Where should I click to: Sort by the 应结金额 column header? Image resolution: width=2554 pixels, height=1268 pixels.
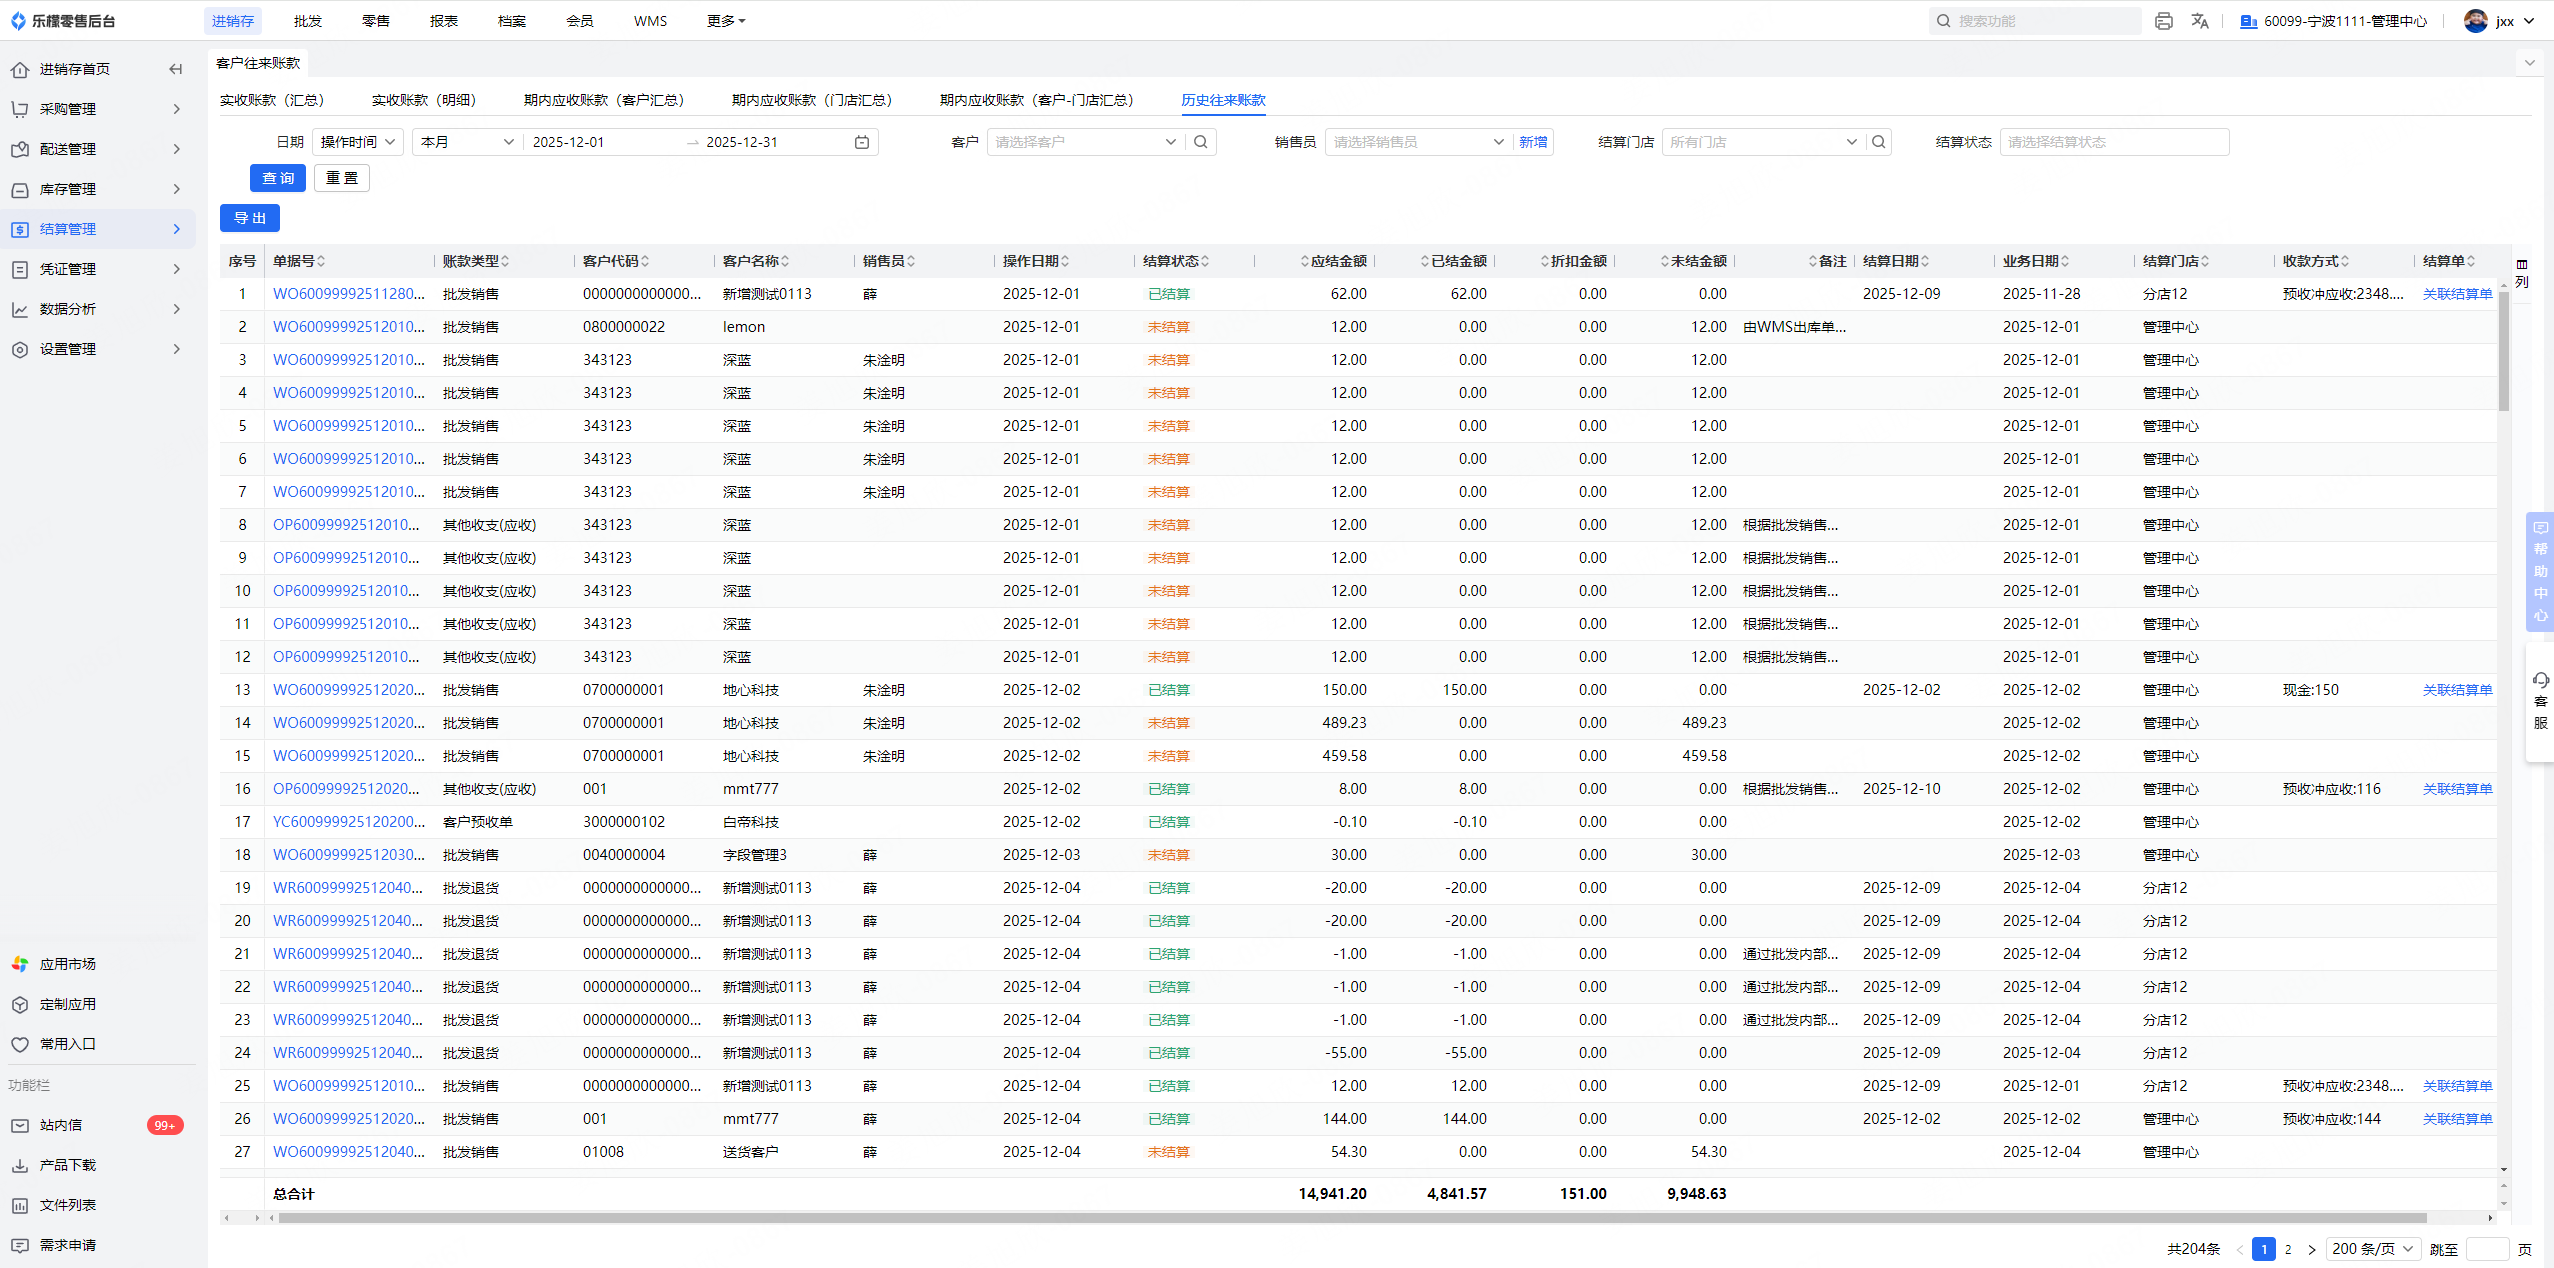click(1337, 261)
